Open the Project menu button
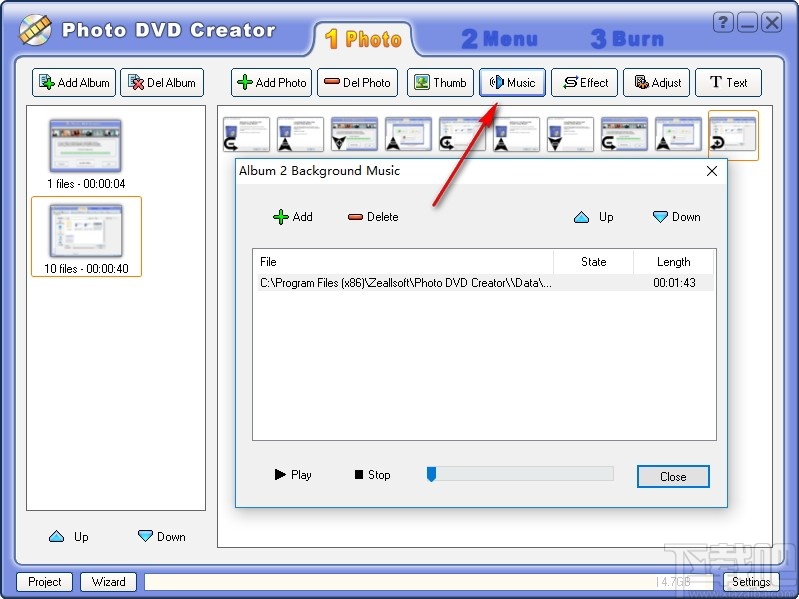This screenshot has height=599, width=799. [x=44, y=582]
